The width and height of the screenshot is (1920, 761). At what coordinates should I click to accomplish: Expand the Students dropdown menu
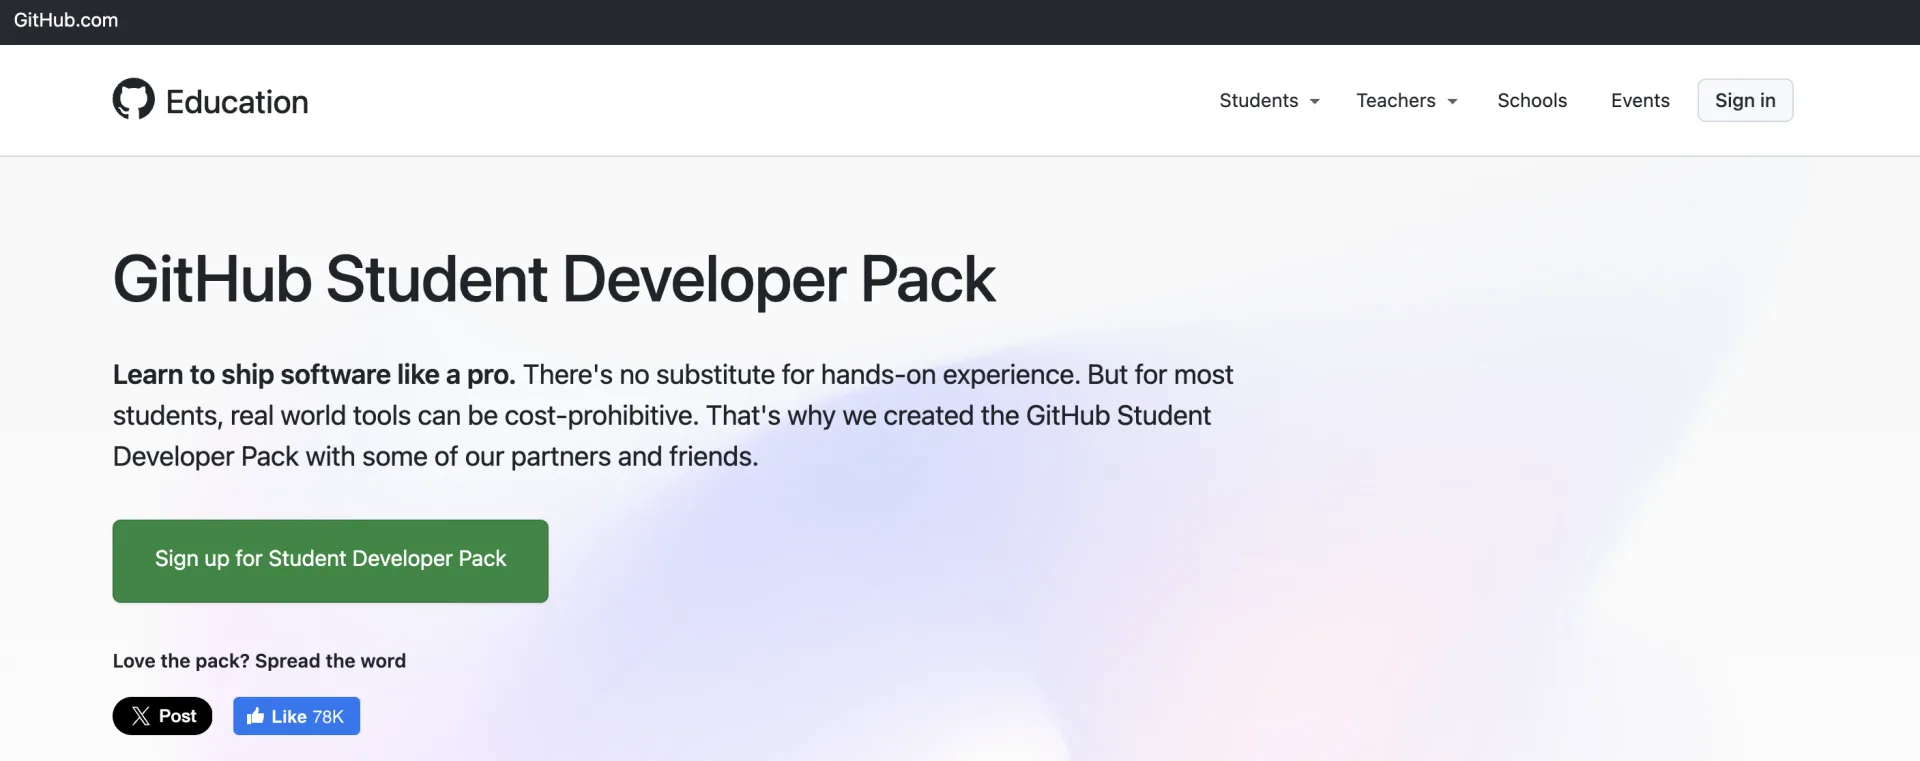point(1269,101)
